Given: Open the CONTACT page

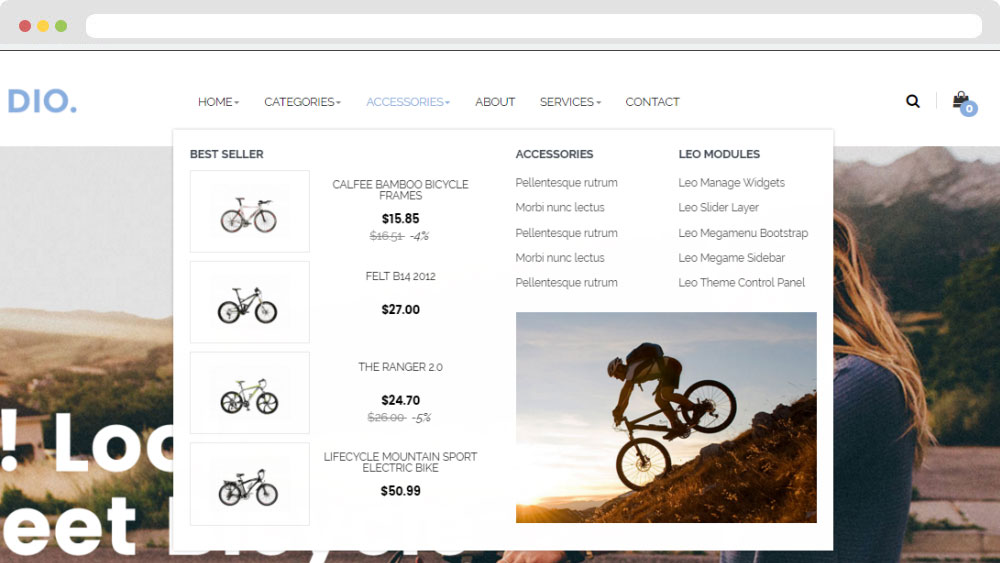Looking at the screenshot, I should click(x=652, y=102).
